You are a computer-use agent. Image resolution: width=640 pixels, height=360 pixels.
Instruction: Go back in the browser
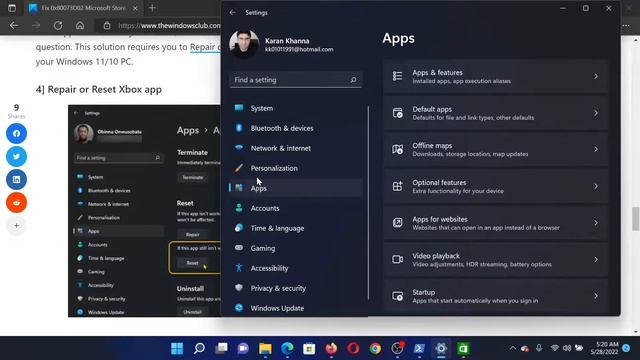pyautogui.click(x=14, y=25)
